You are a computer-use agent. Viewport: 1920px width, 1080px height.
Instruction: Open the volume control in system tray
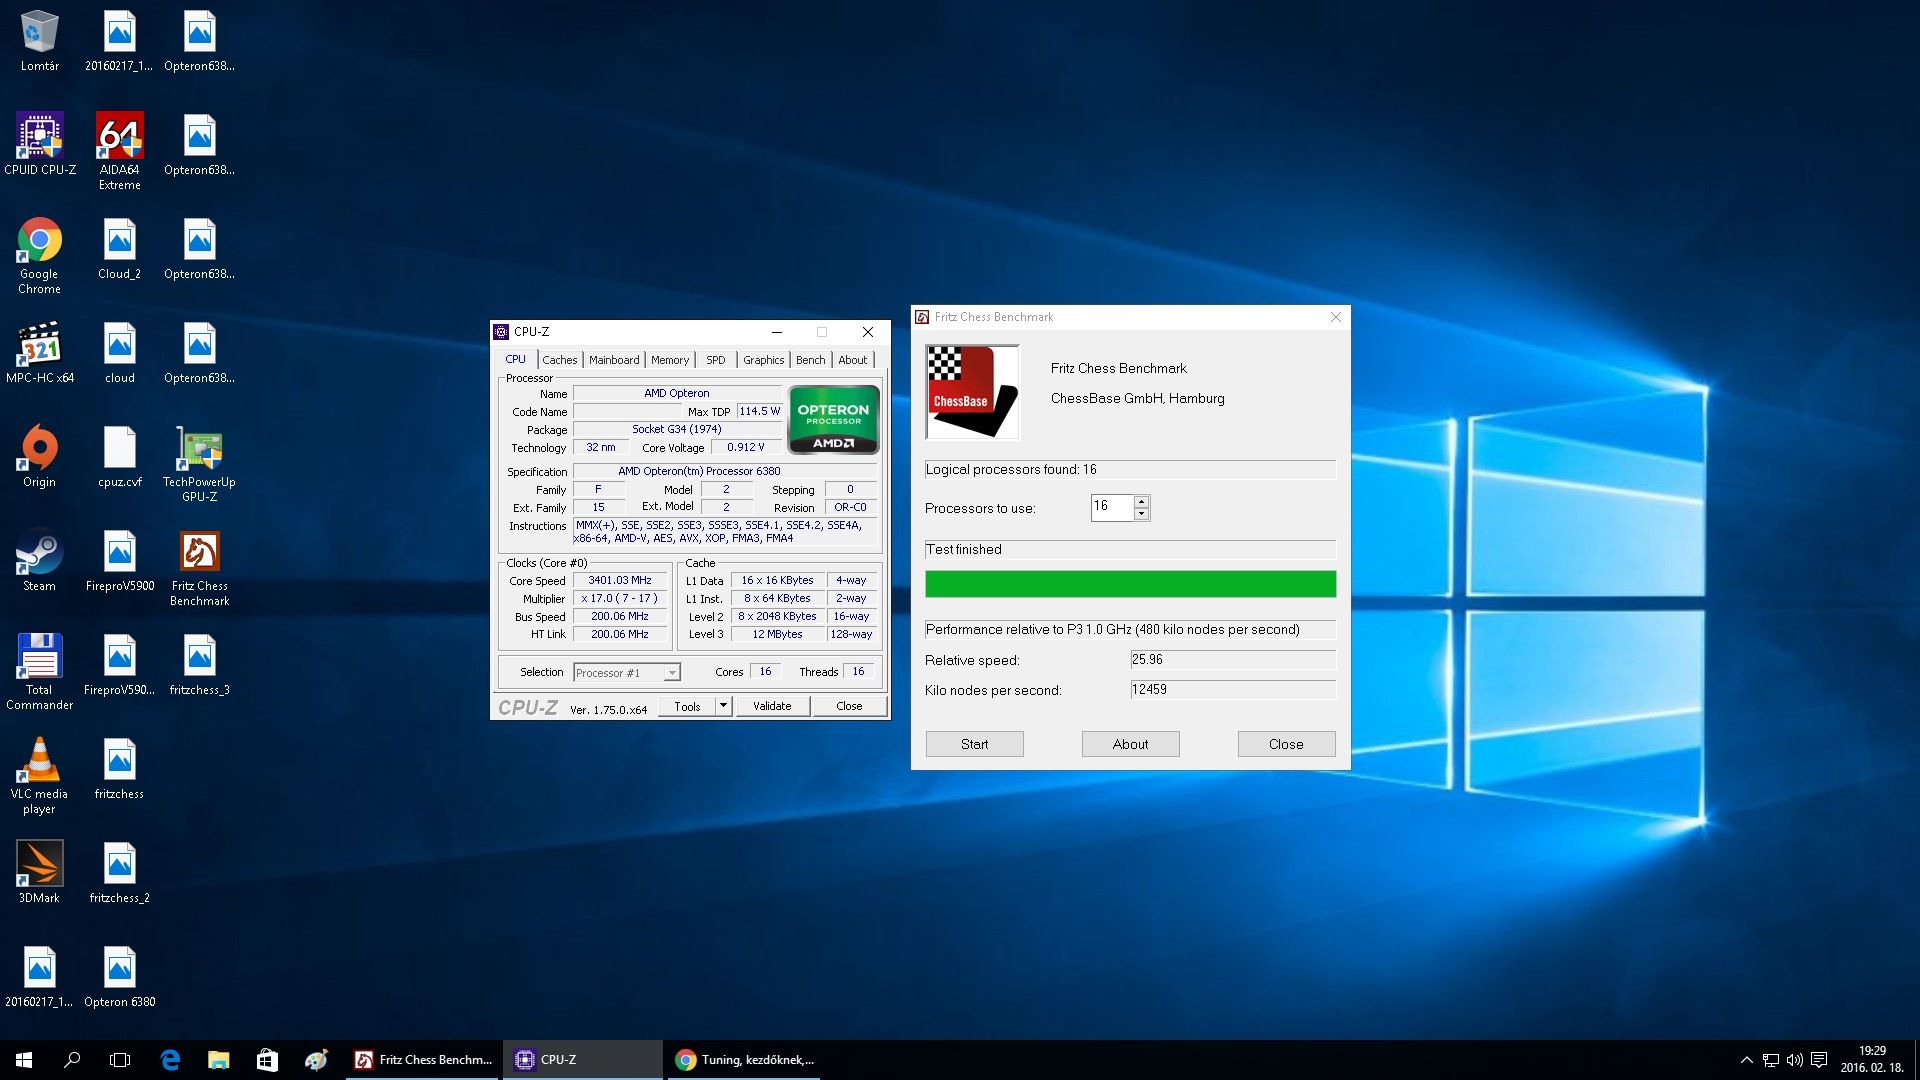pyautogui.click(x=1794, y=1060)
